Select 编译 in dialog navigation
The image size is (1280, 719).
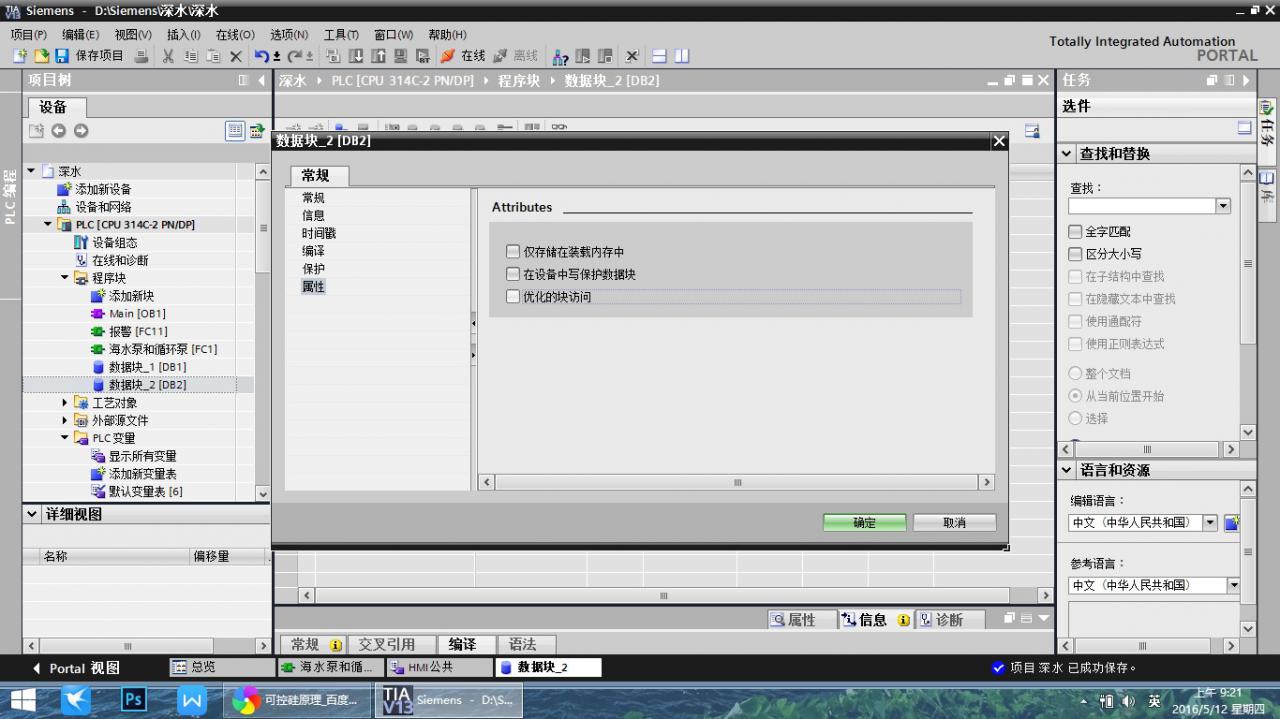(313, 251)
